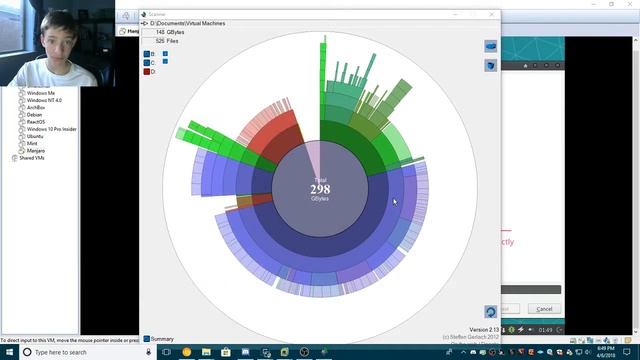Open the Windows Start menu
The height and width of the screenshot is (360, 640).
(9, 352)
